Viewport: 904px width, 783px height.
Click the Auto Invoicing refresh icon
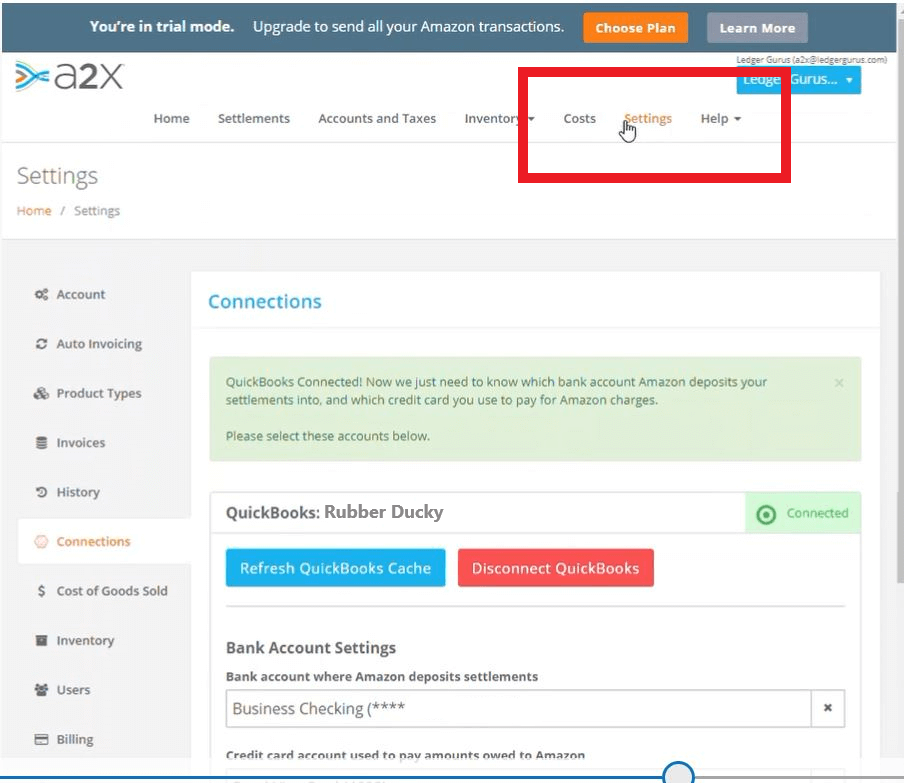[42, 344]
